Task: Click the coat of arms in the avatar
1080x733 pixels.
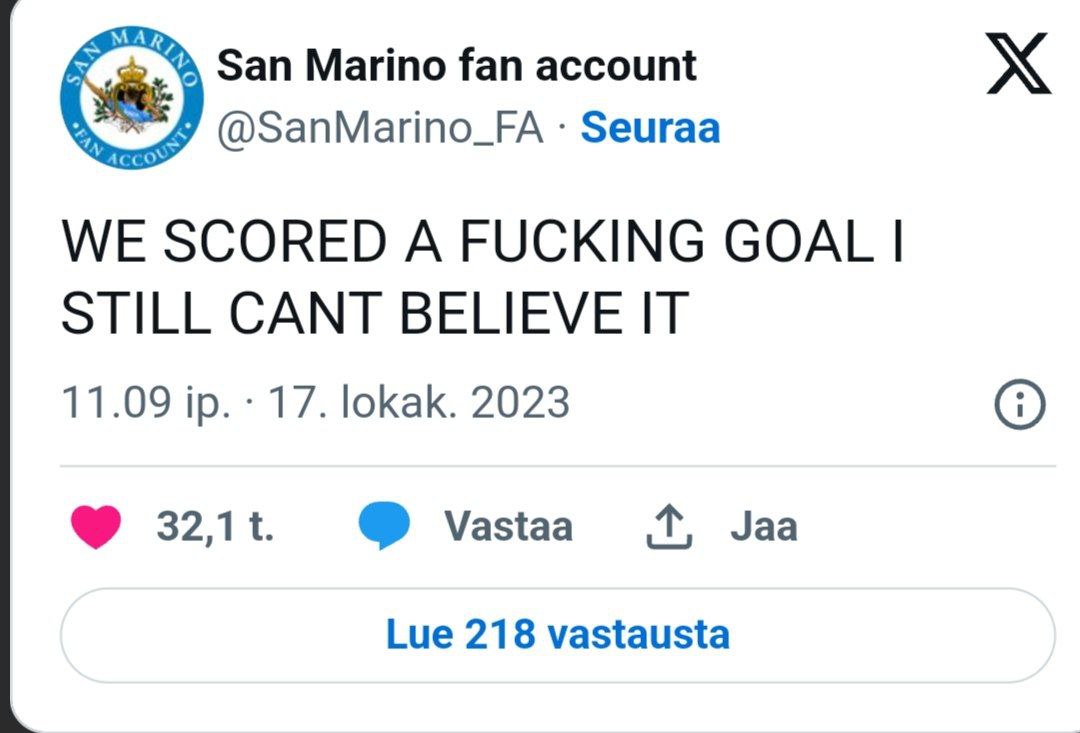Action: pos(132,95)
